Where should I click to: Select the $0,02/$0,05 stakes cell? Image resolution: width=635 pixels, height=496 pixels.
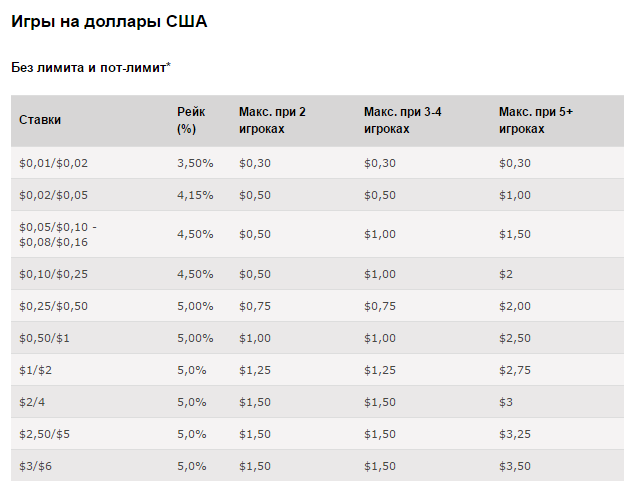(x=53, y=195)
